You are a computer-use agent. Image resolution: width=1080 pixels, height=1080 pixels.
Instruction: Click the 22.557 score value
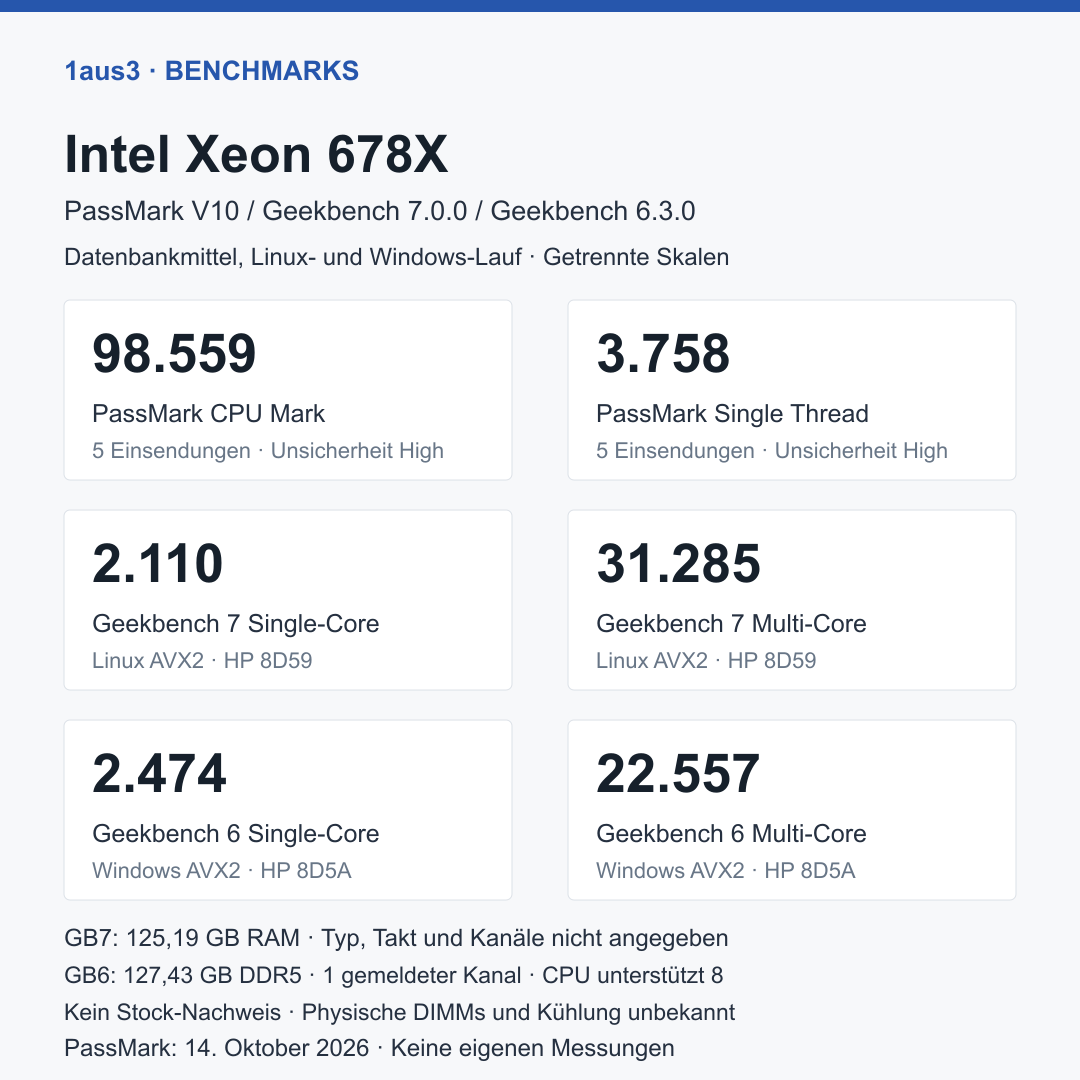(678, 773)
